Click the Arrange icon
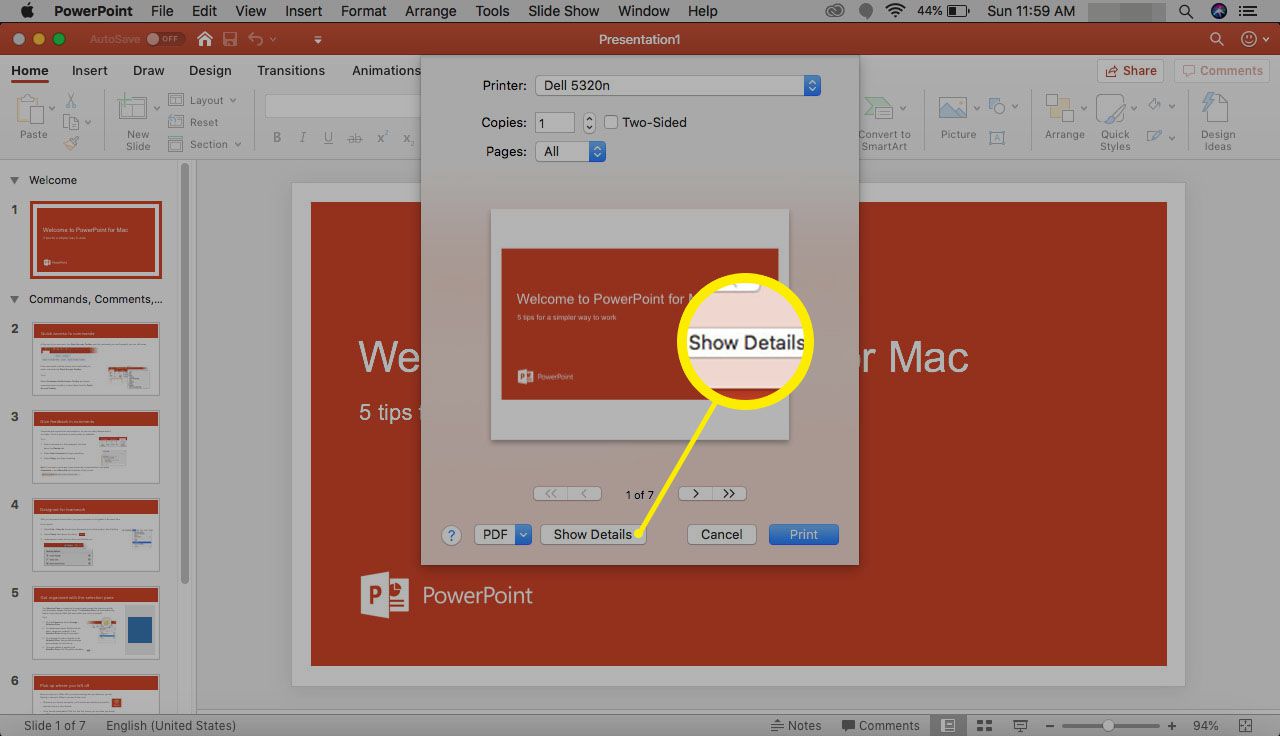Image resolution: width=1280 pixels, height=736 pixels. [1060, 110]
